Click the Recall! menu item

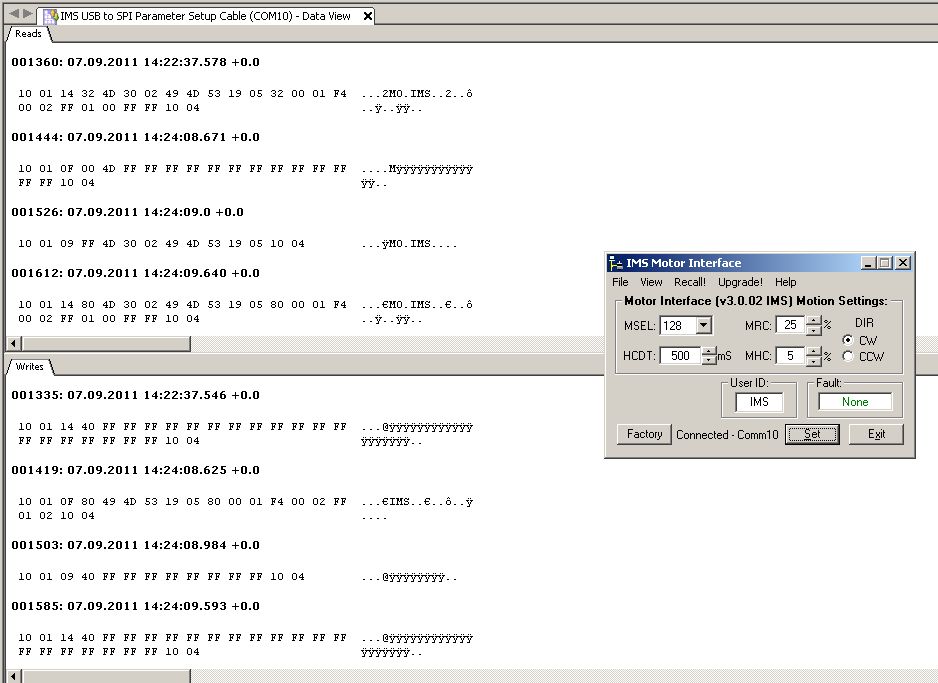pyautogui.click(x=690, y=282)
